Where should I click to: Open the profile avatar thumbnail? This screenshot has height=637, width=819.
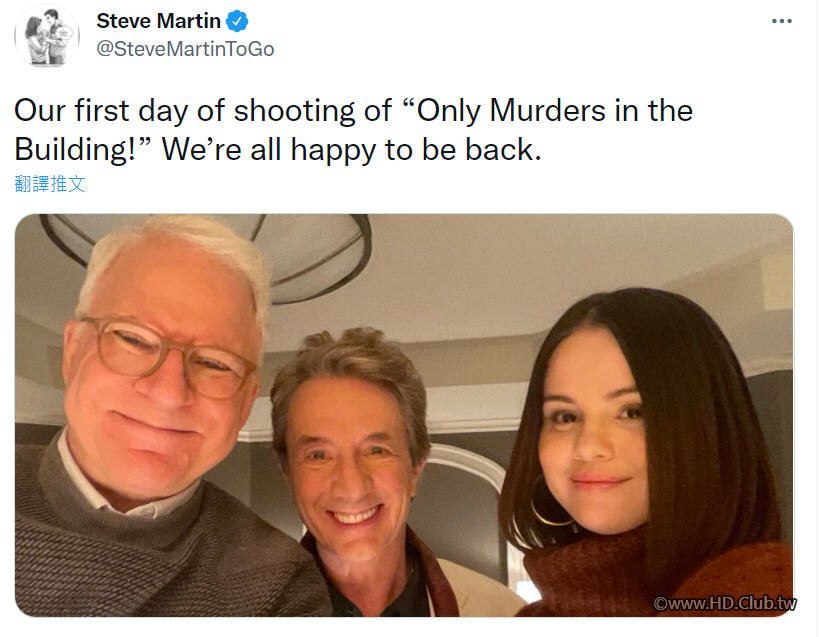(x=47, y=35)
